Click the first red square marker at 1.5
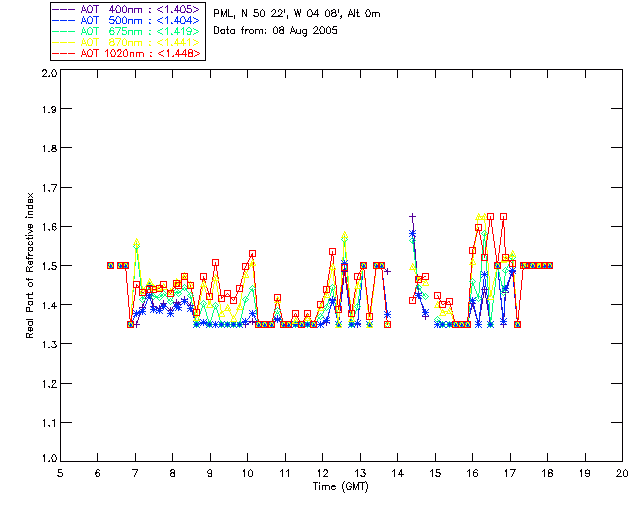This screenshot has height=512, width=640. click(110, 265)
